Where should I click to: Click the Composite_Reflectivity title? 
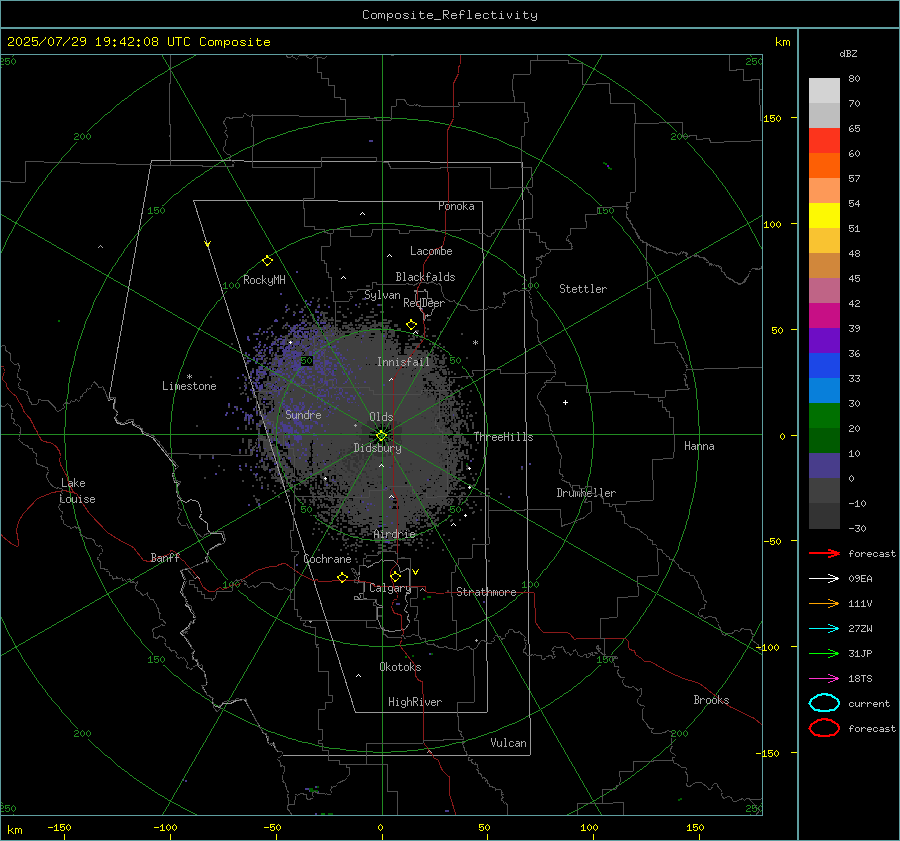(450, 15)
